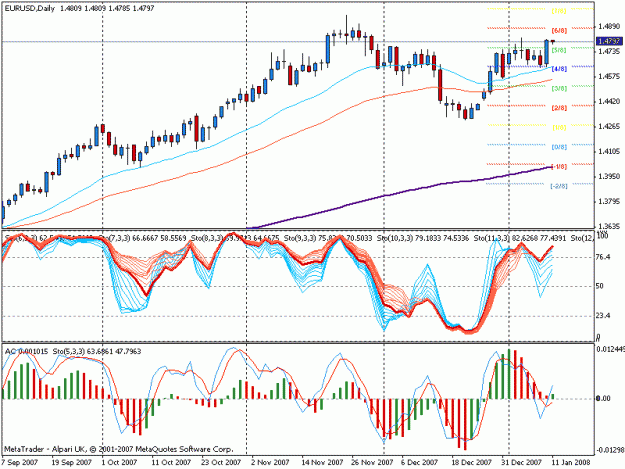Select the [6/8] Murrey level label

point(559,31)
